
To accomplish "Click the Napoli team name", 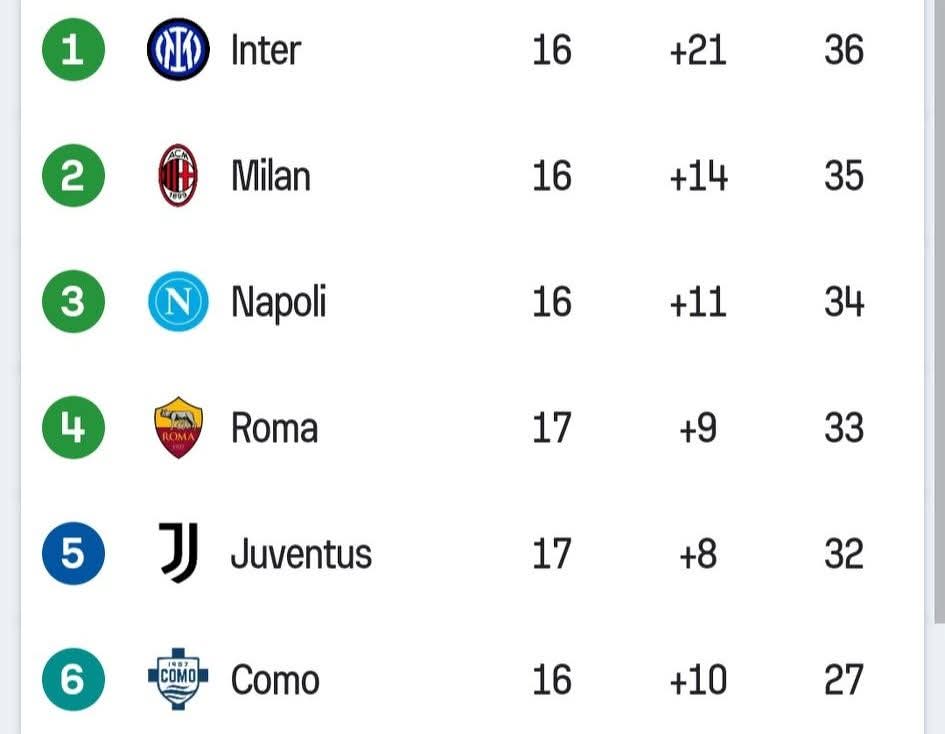I will point(278,302).
